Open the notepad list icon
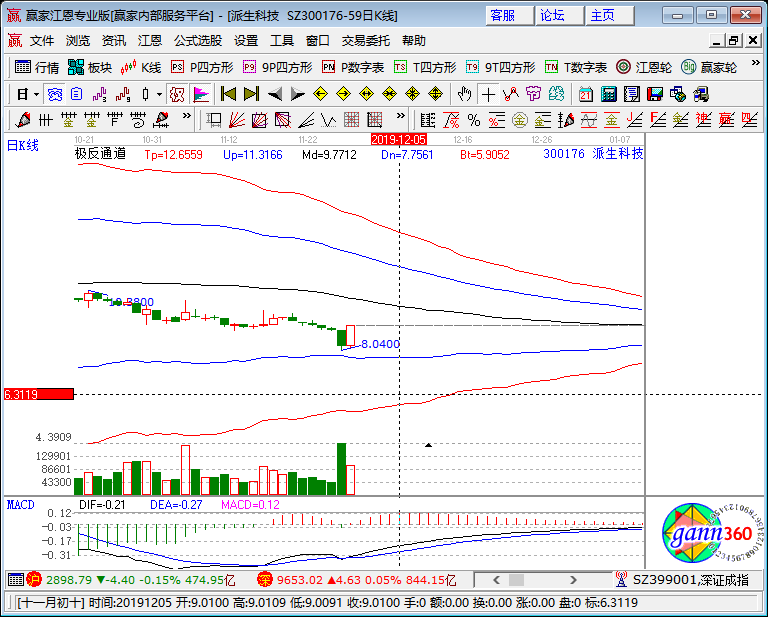Image resolution: width=768 pixels, height=617 pixels. click(x=632, y=94)
